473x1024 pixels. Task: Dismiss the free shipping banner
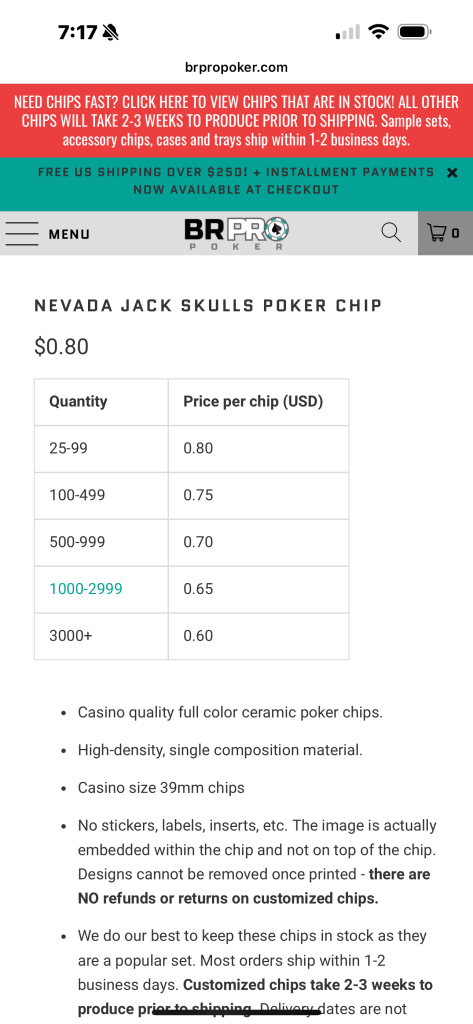[x=452, y=173]
